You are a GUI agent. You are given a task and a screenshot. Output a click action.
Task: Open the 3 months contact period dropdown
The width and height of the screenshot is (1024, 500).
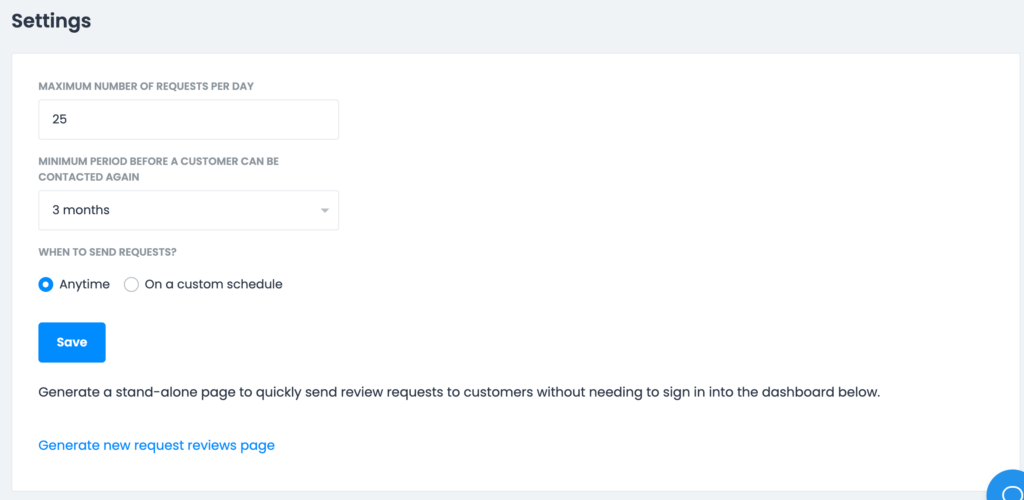point(189,210)
